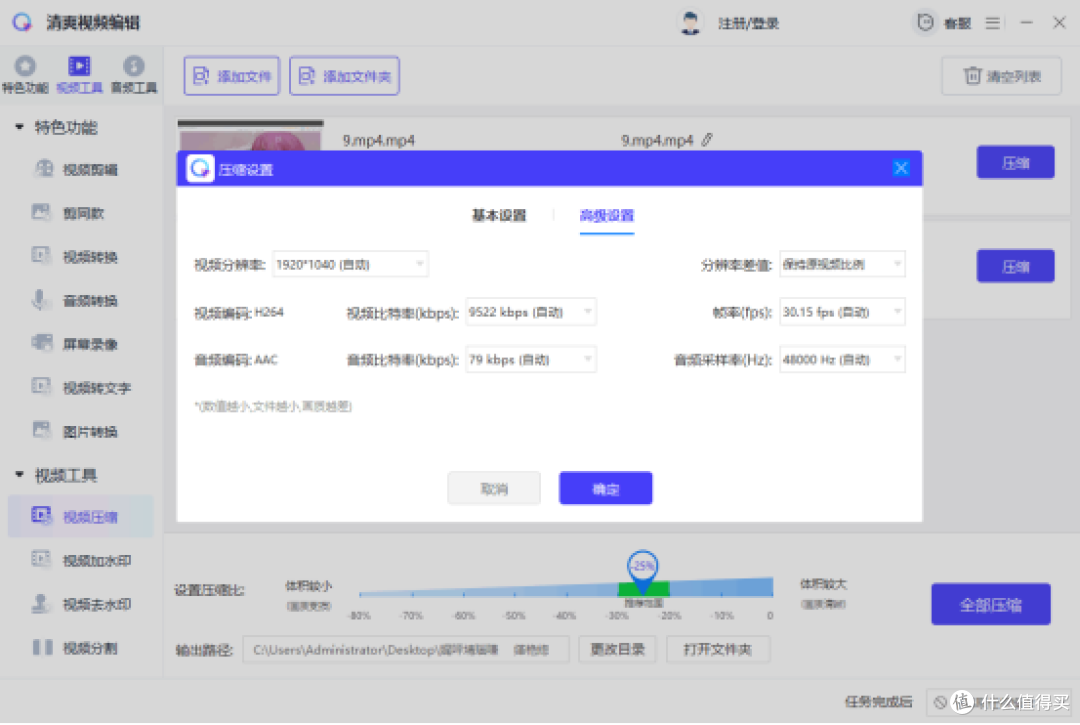Click 确定 in the compression dialog
The height and width of the screenshot is (725, 1080).
point(605,489)
